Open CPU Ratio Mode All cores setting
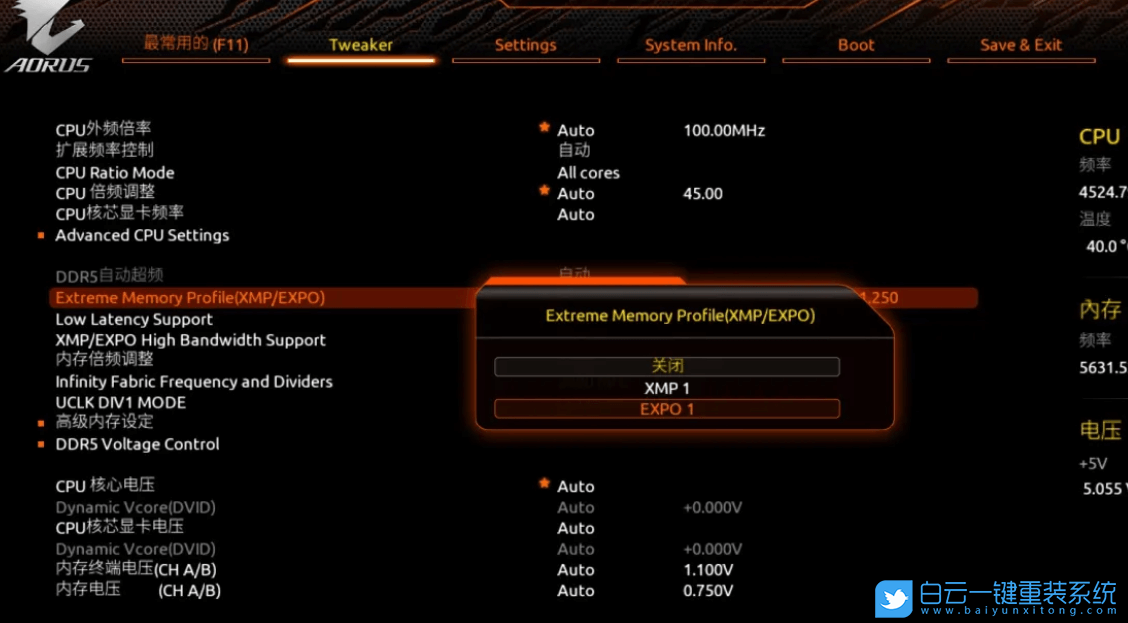 click(x=588, y=173)
